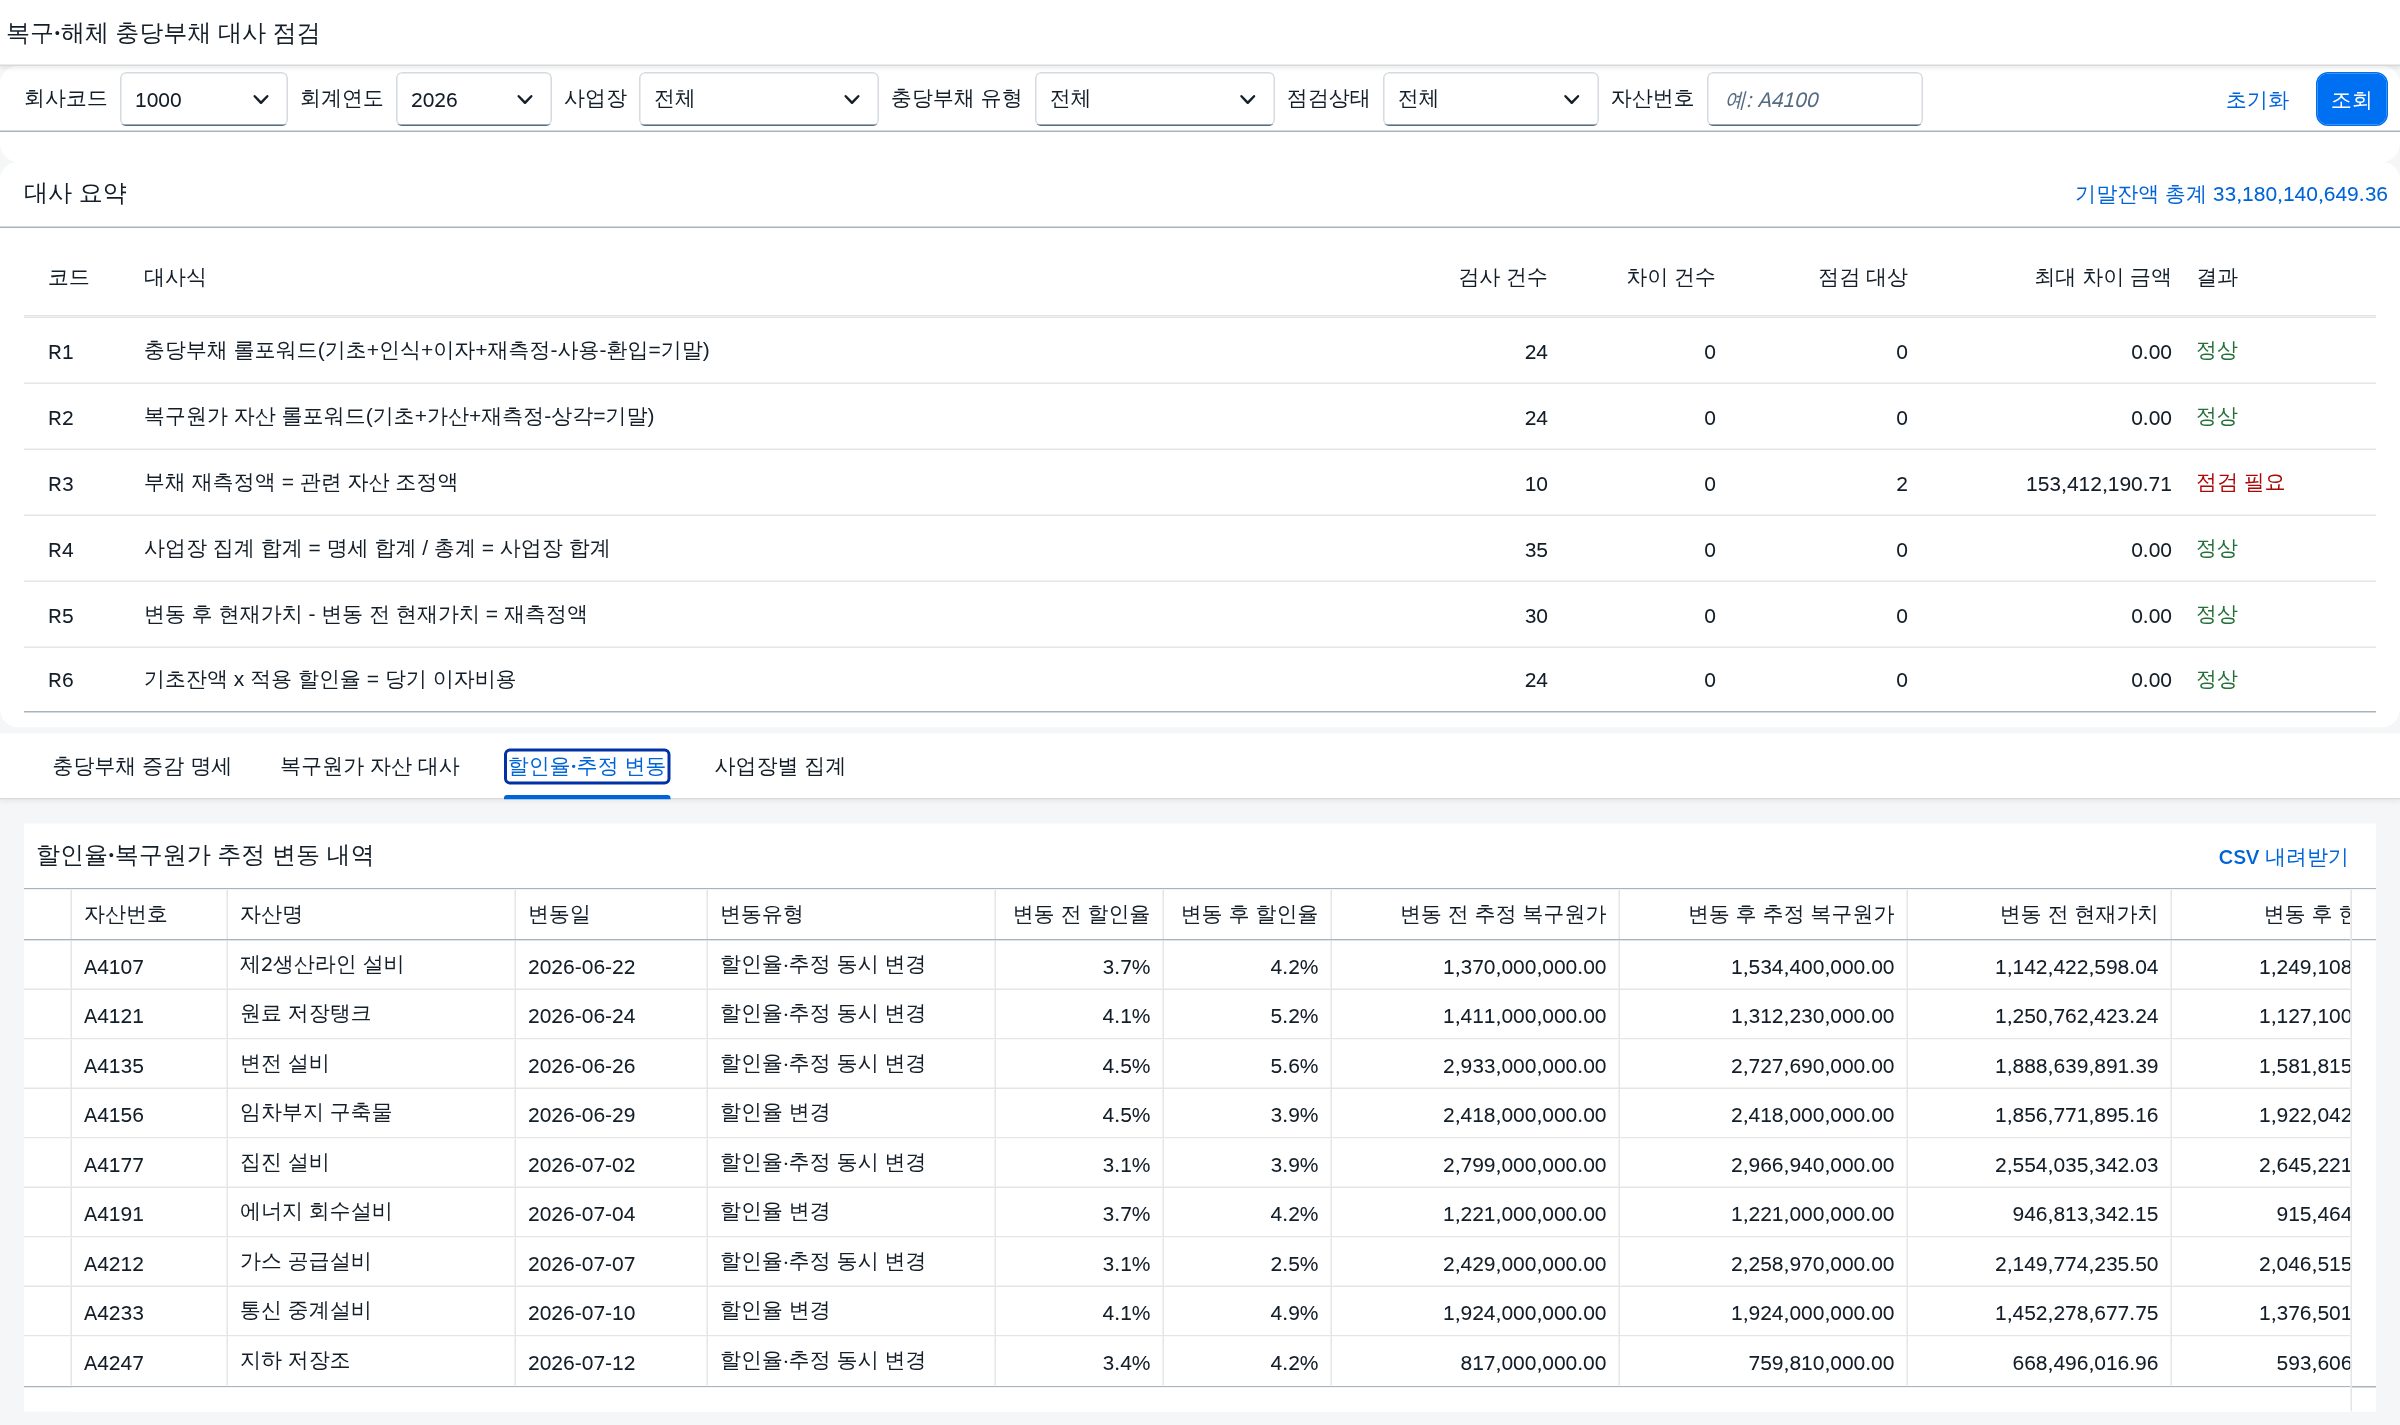Viewport: 2400px width, 1425px height.
Task: Click 점검 필요 result for R3
Action: [x=2240, y=483]
